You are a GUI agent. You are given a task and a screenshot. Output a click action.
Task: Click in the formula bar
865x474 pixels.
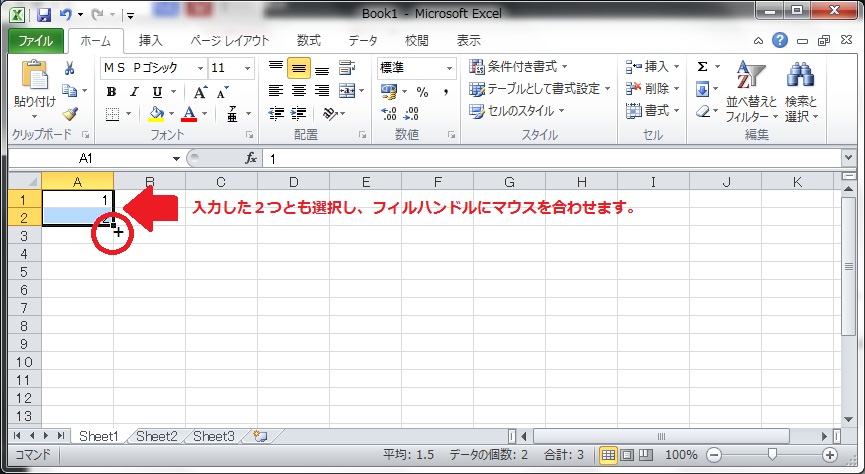point(552,159)
